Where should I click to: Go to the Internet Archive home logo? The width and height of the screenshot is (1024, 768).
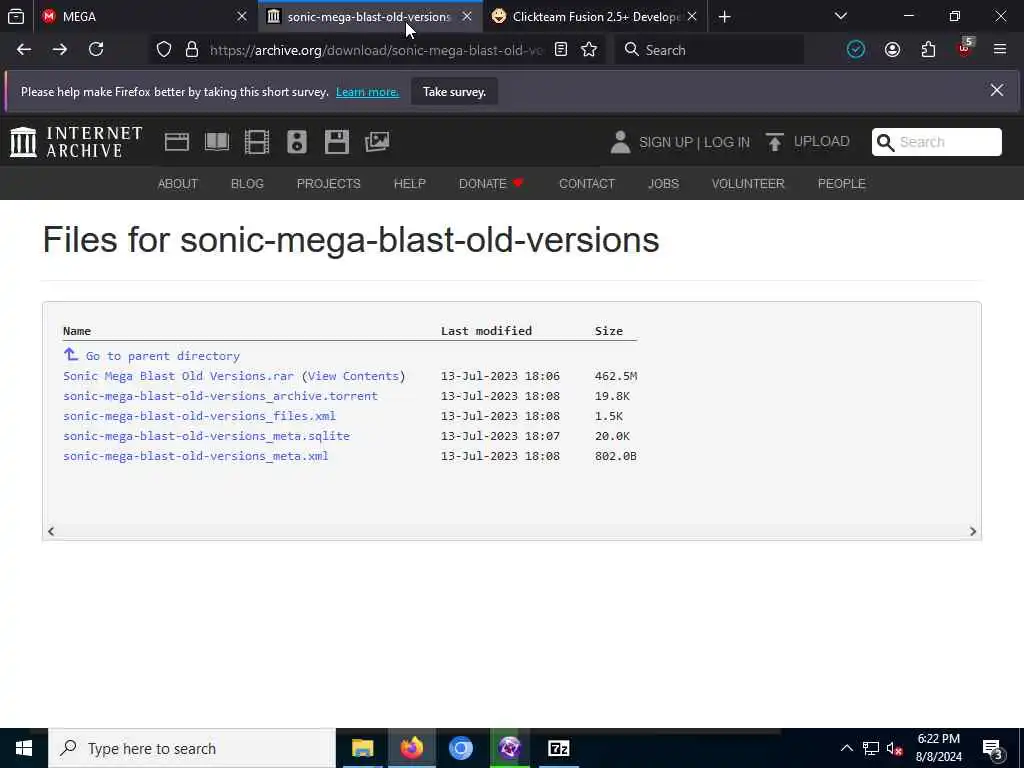pos(76,142)
